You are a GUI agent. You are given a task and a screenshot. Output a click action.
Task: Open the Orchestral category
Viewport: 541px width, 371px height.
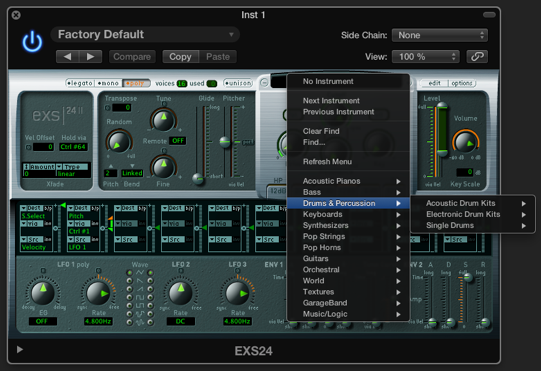click(348, 270)
